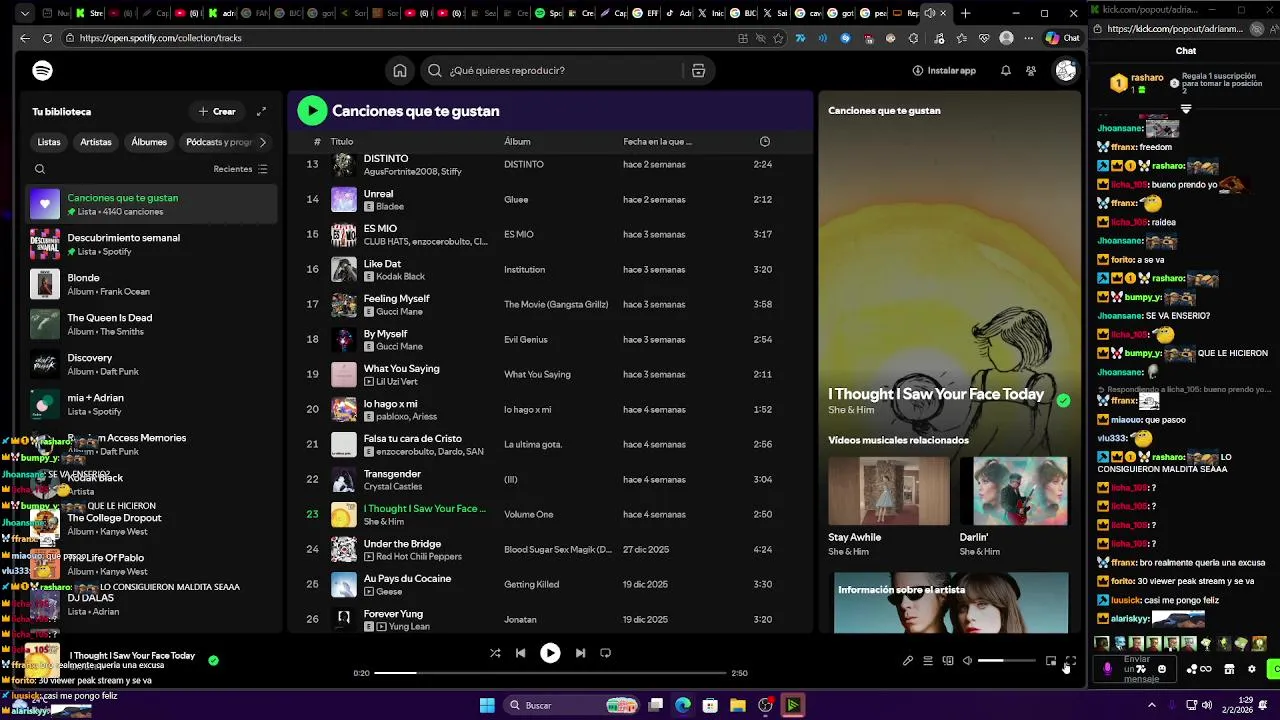Sort tracks by the Título column header
The width and height of the screenshot is (1280, 720).
[x=342, y=142]
